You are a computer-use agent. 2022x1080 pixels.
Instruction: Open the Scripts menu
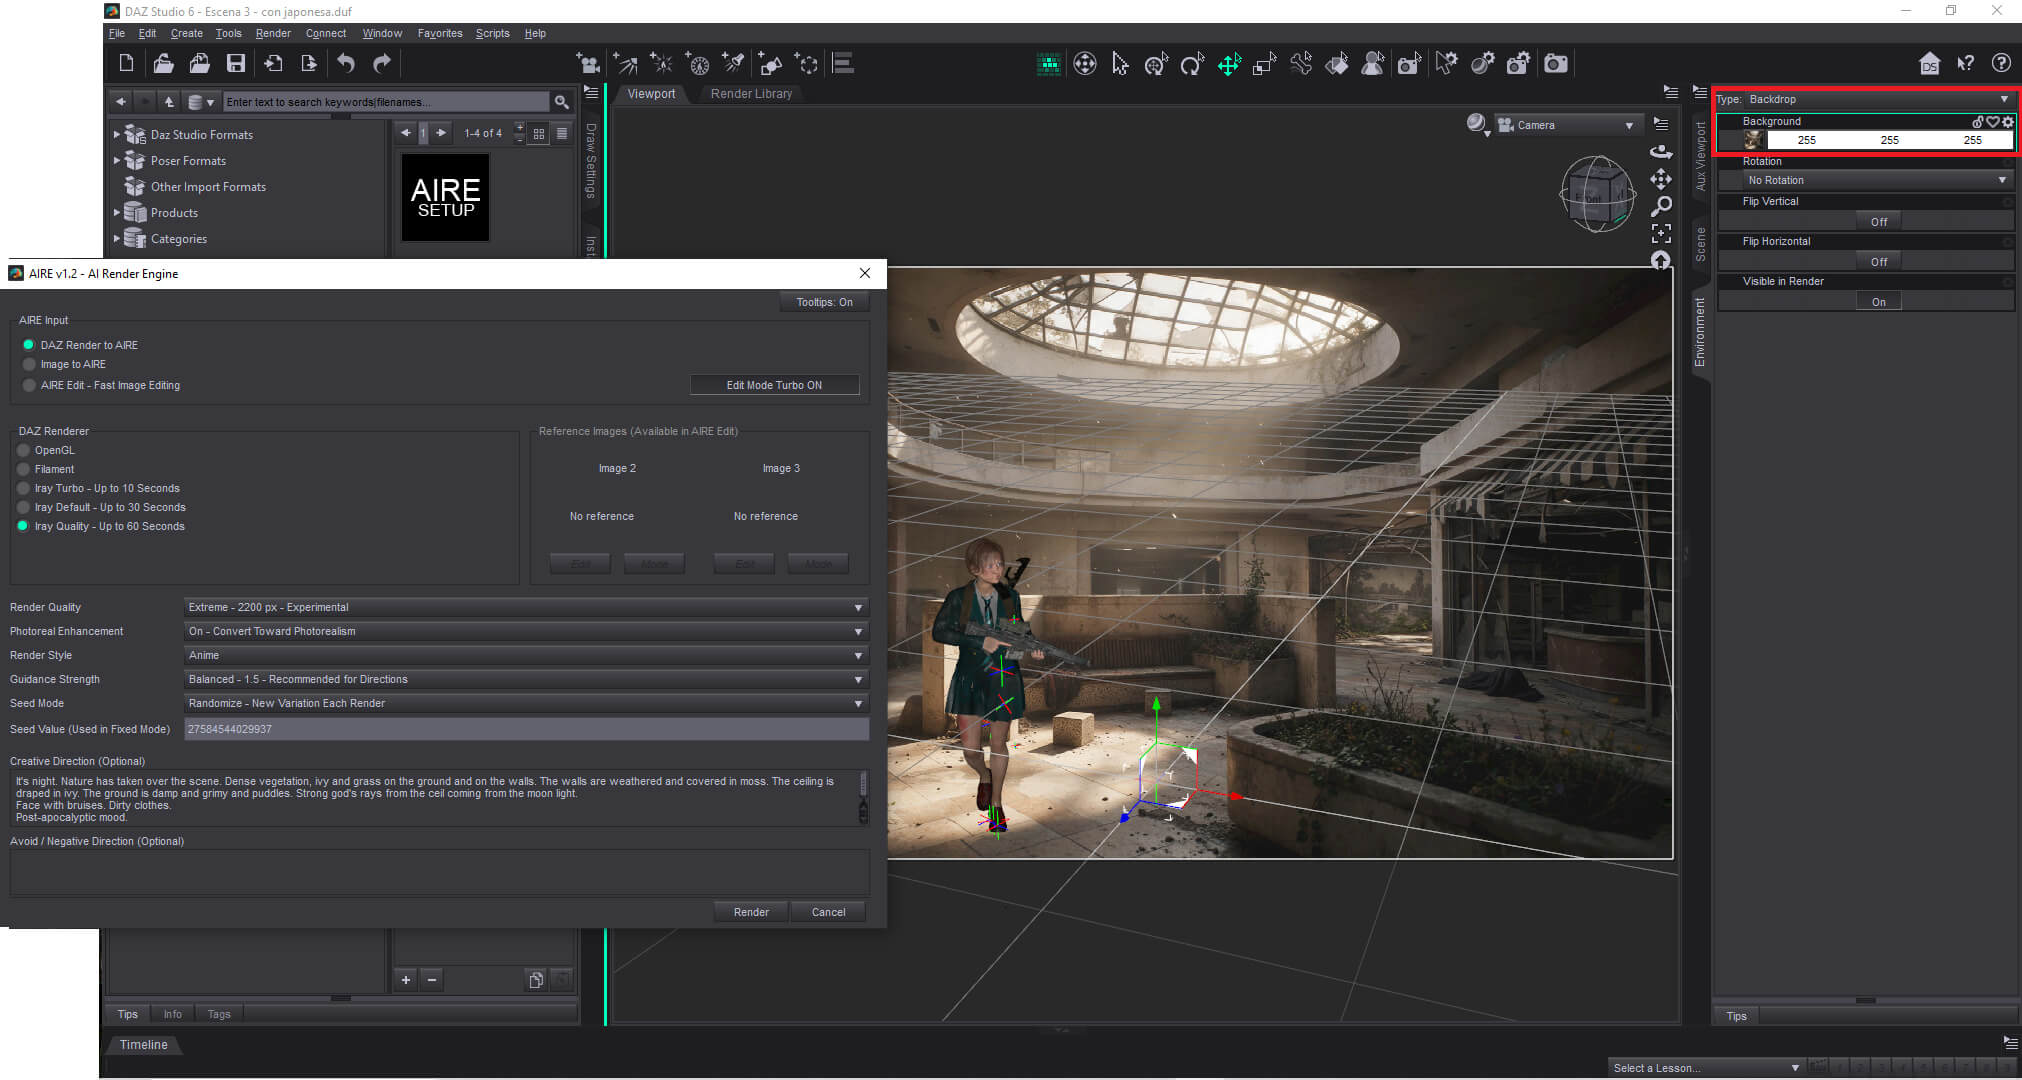pos(492,33)
